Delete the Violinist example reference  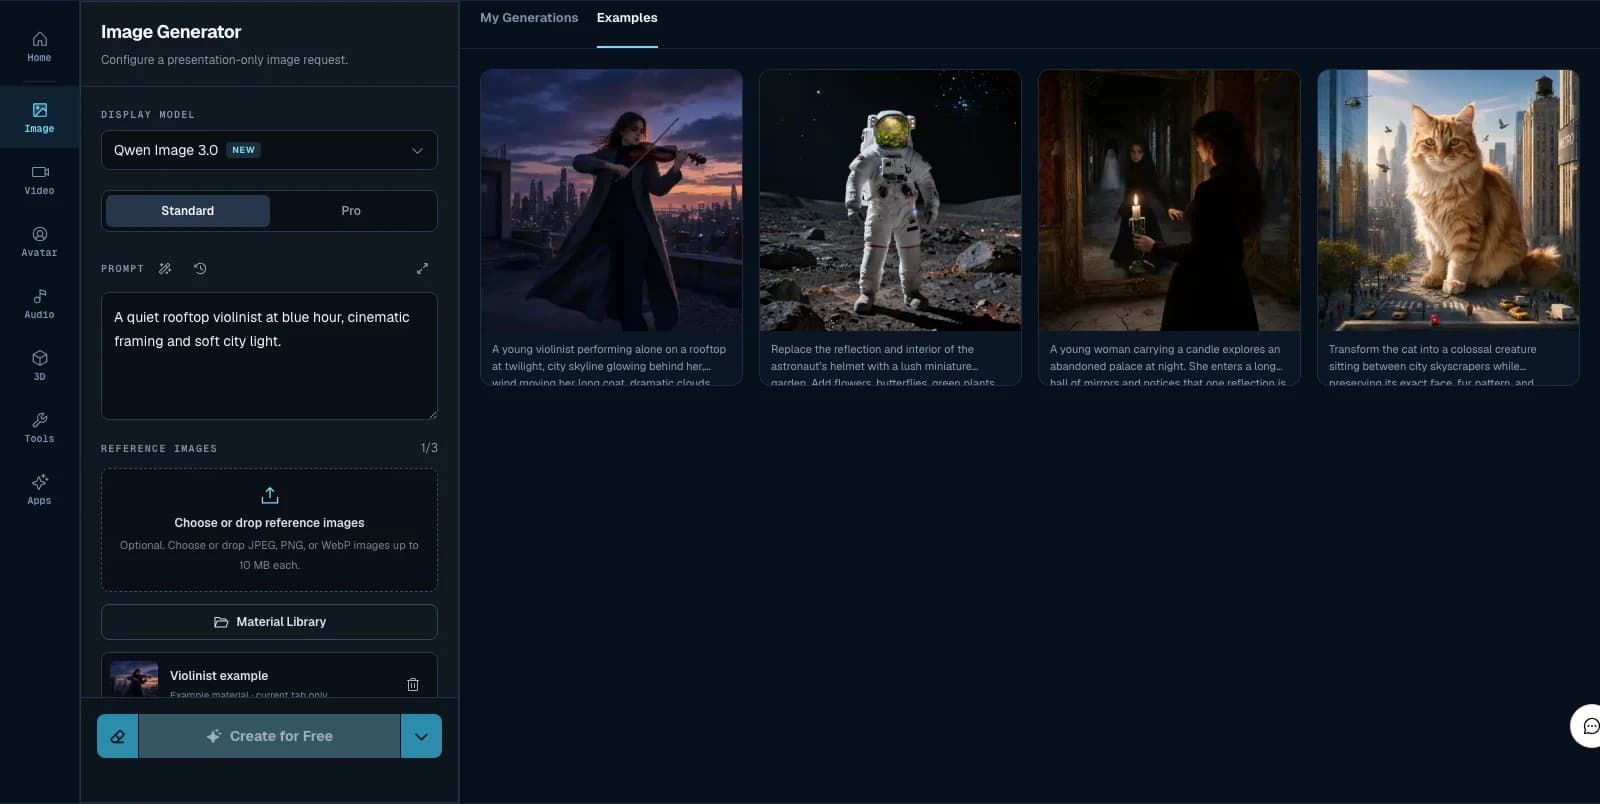pyautogui.click(x=413, y=684)
